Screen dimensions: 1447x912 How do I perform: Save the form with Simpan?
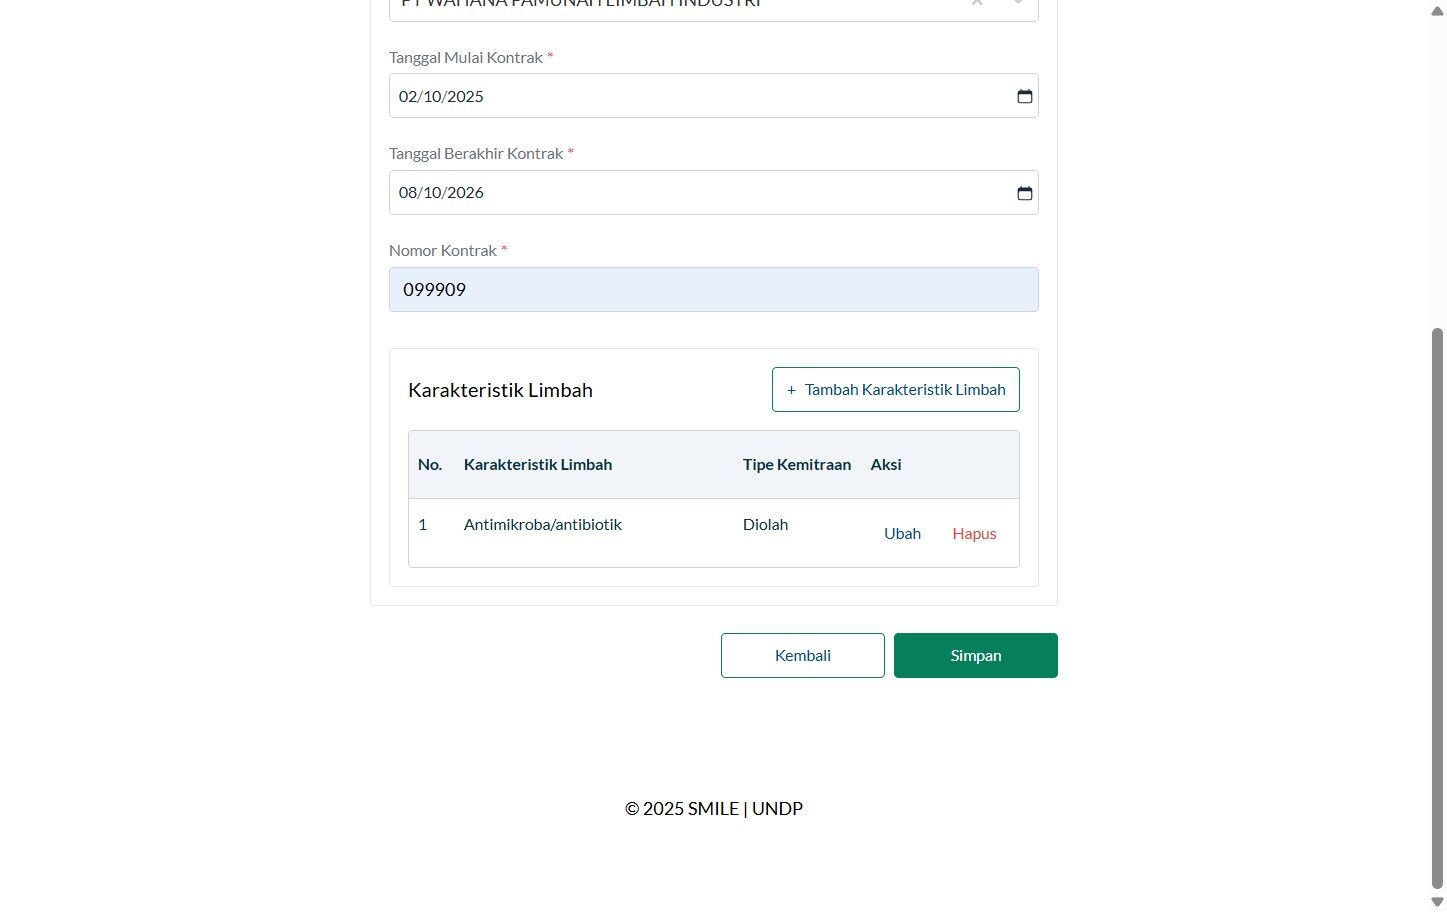[976, 656]
